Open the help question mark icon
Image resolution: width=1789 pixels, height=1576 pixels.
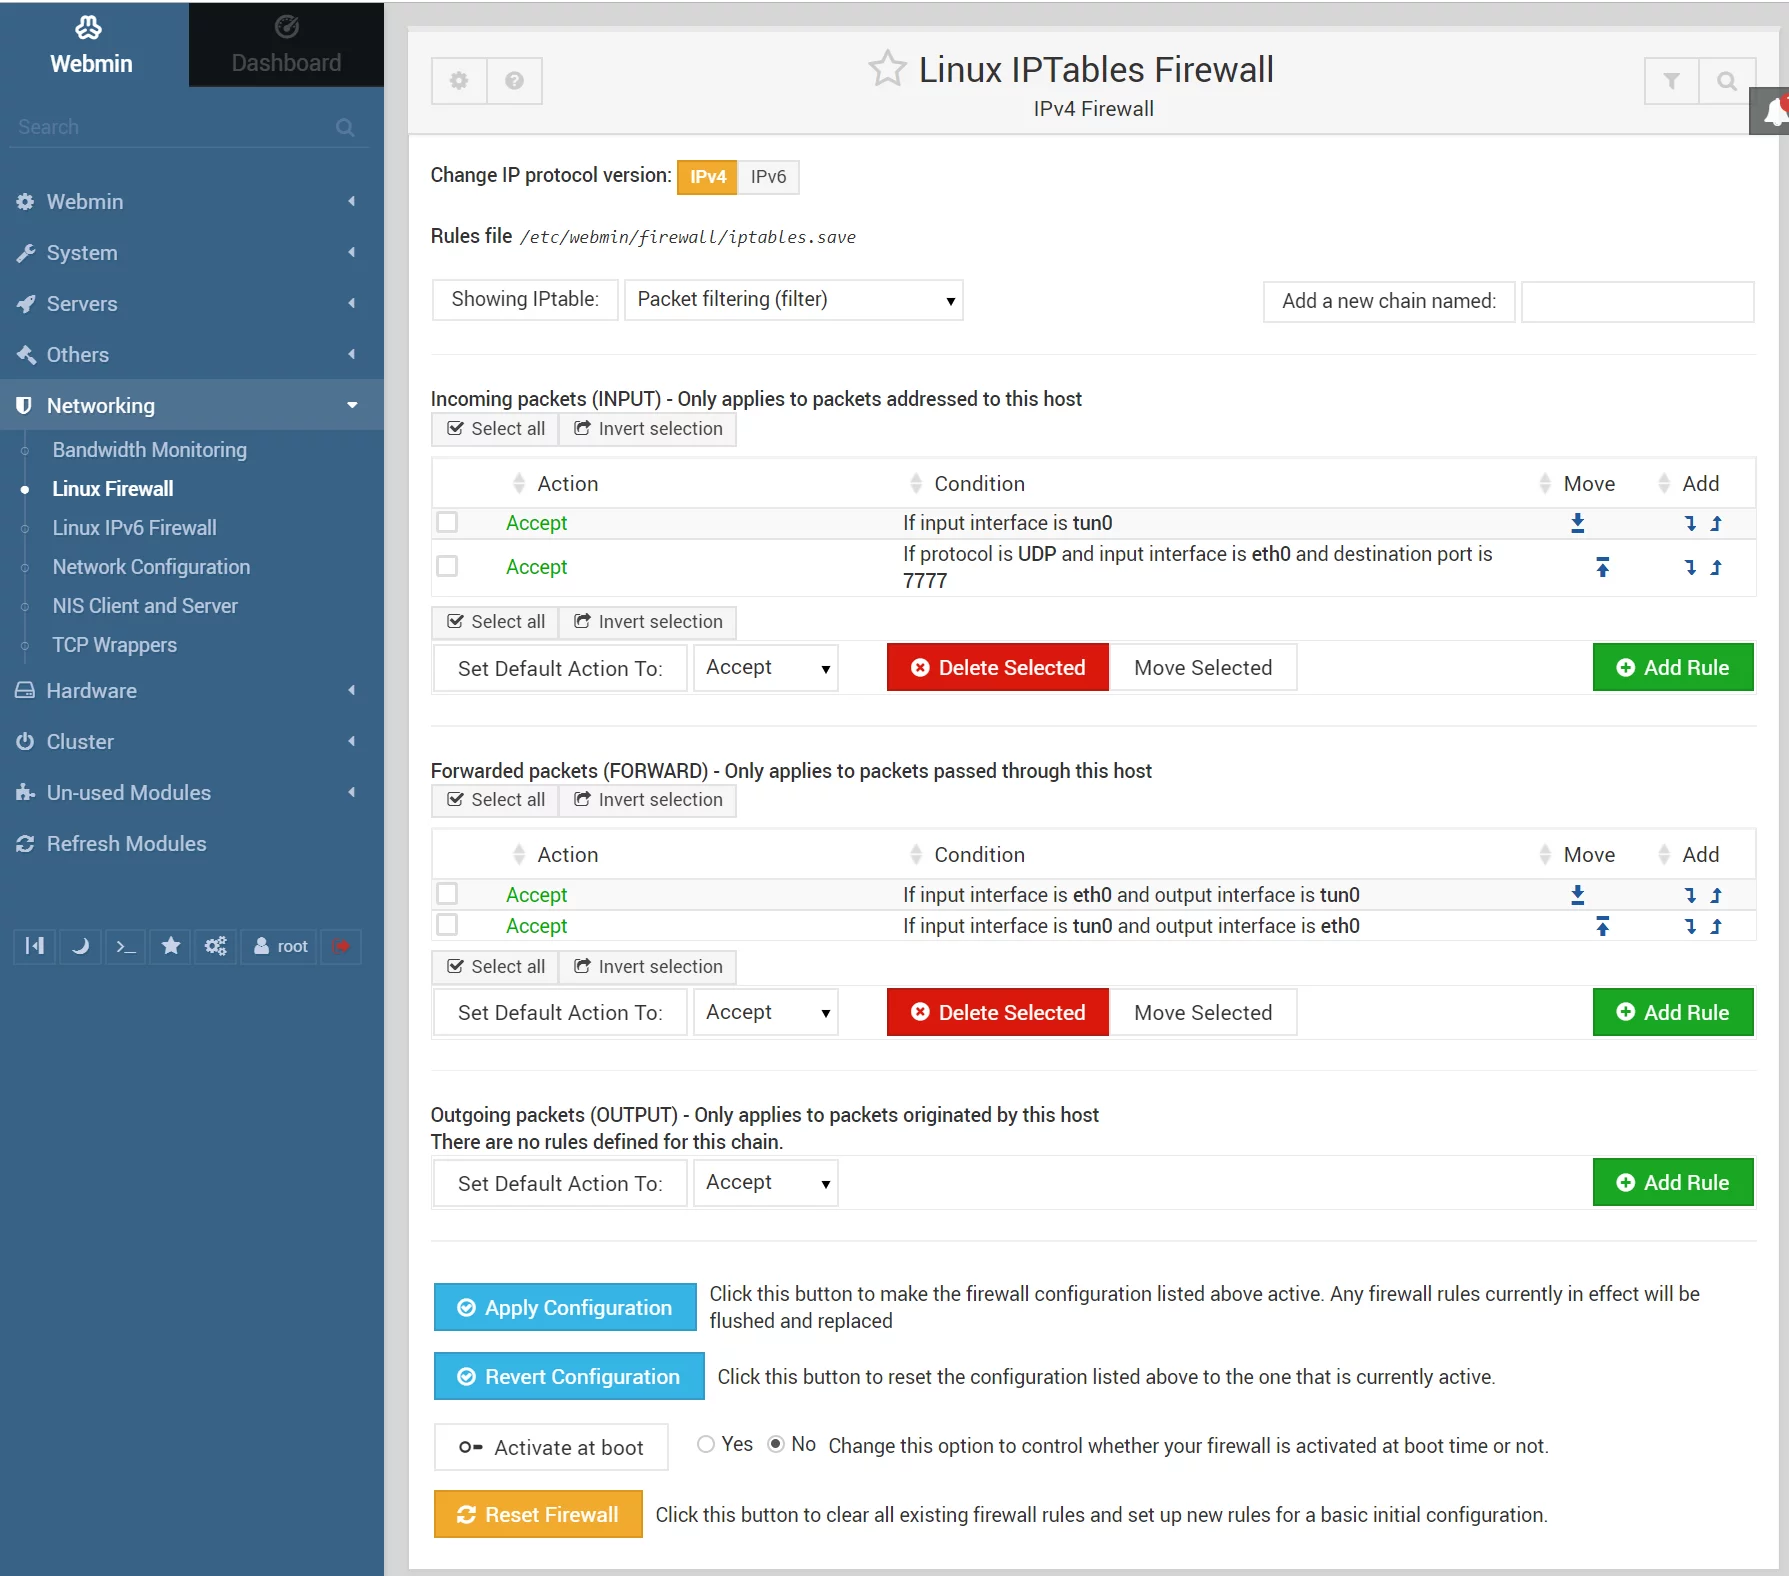coord(514,81)
